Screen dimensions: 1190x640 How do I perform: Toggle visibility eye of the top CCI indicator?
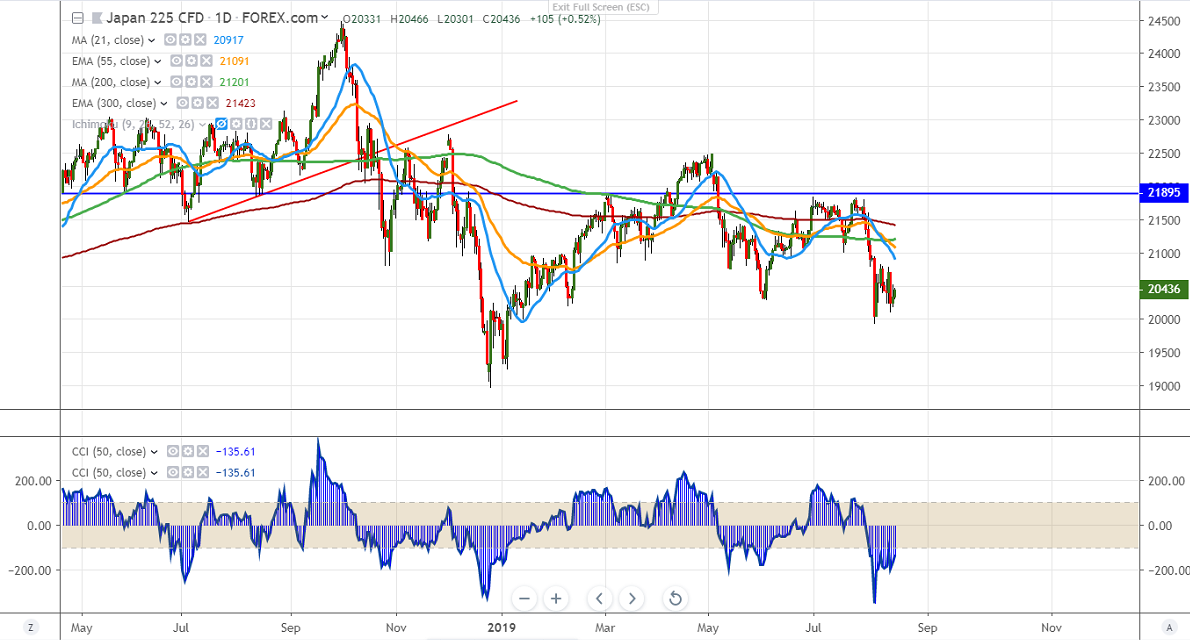click(174, 451)
